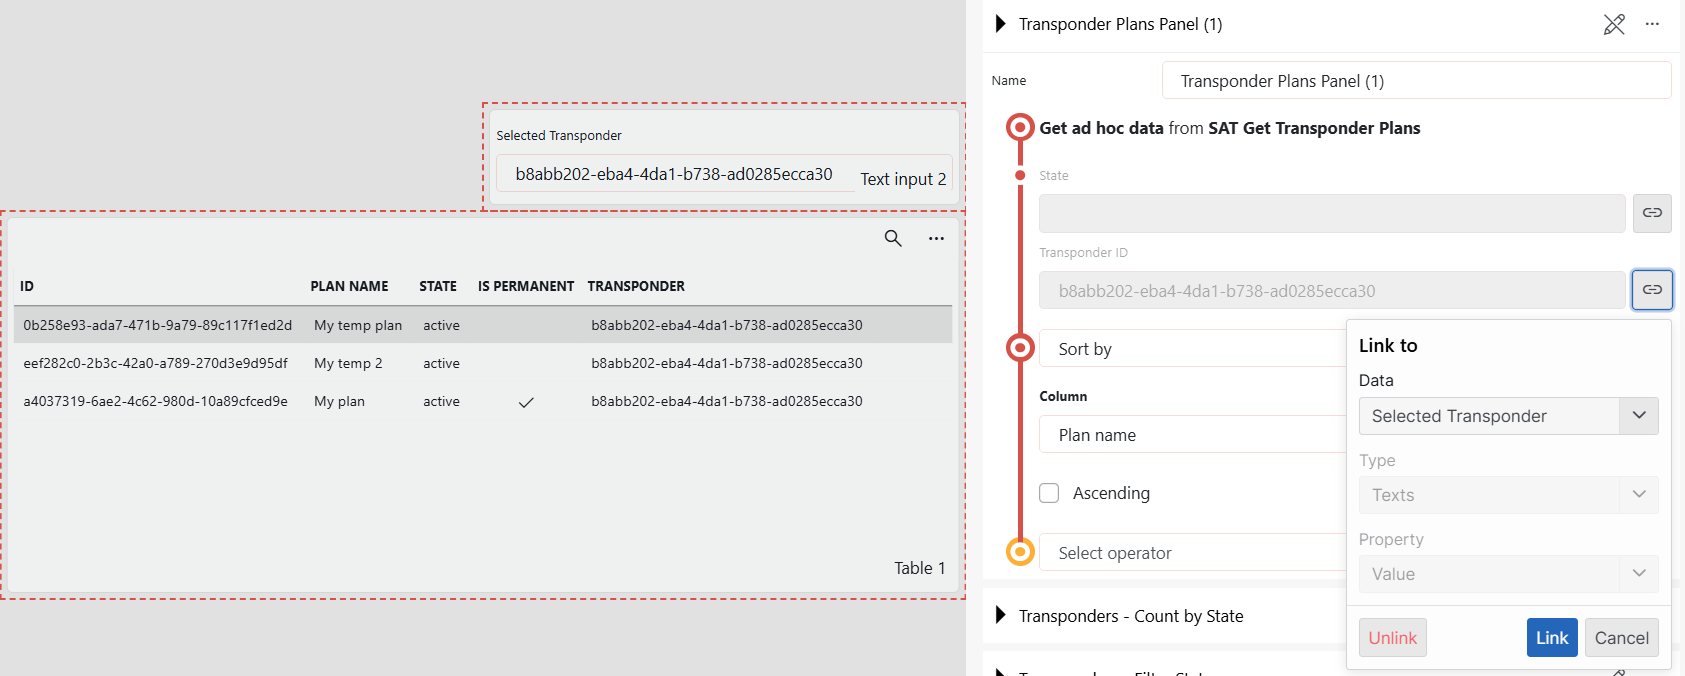Open the table's three-dot options menu
1685x676 pixels.
click(x=936, y=238)
